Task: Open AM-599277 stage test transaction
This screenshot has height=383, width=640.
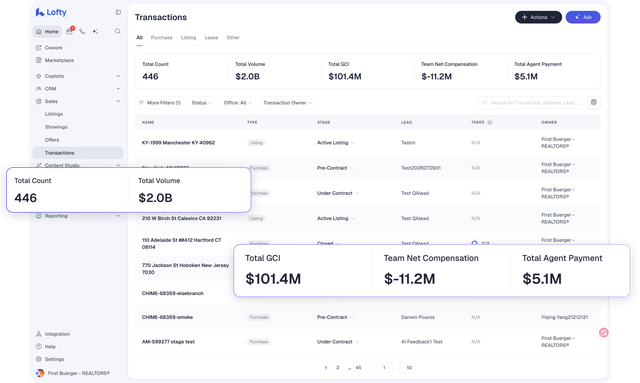Action: 168,342
